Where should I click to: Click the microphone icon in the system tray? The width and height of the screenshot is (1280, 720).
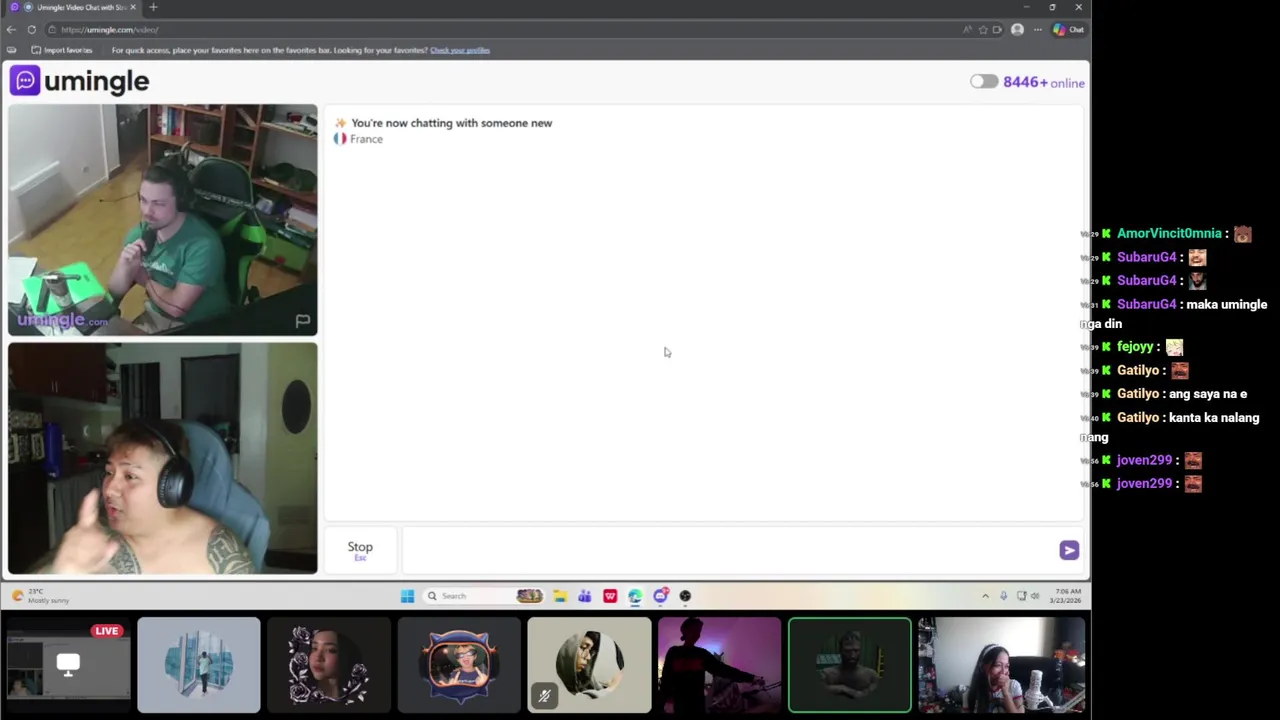point(1003,596)
